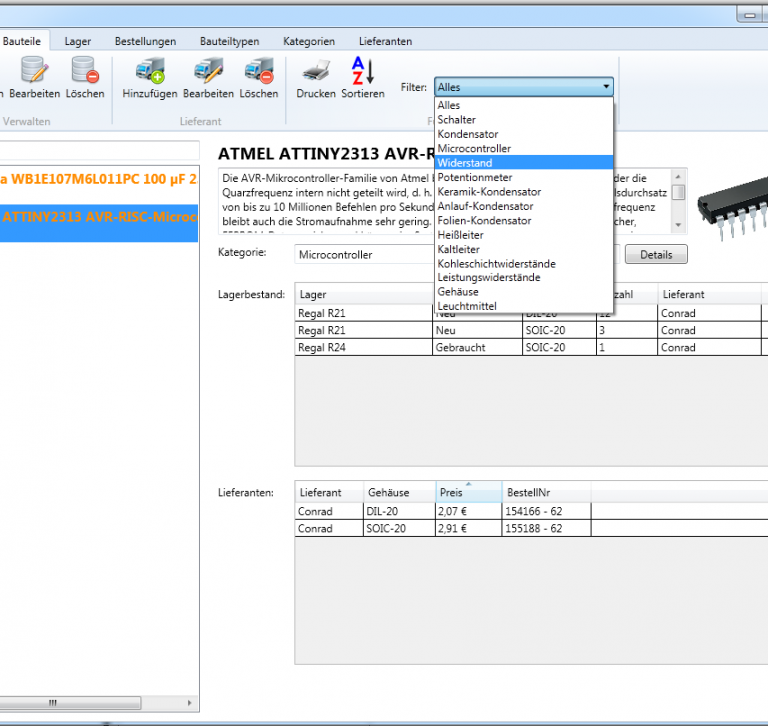
Task: Switch to the Lager tab
Action: (78, 41)
